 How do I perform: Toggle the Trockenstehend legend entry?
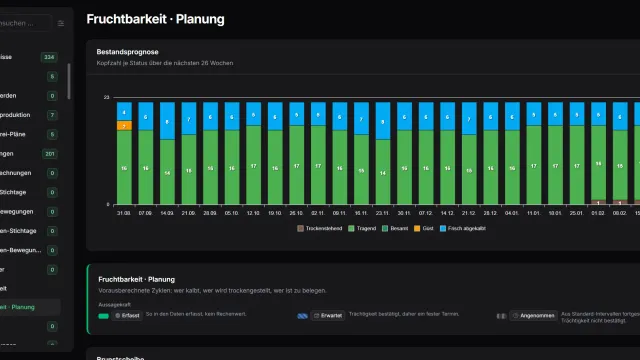coord(320,229)
